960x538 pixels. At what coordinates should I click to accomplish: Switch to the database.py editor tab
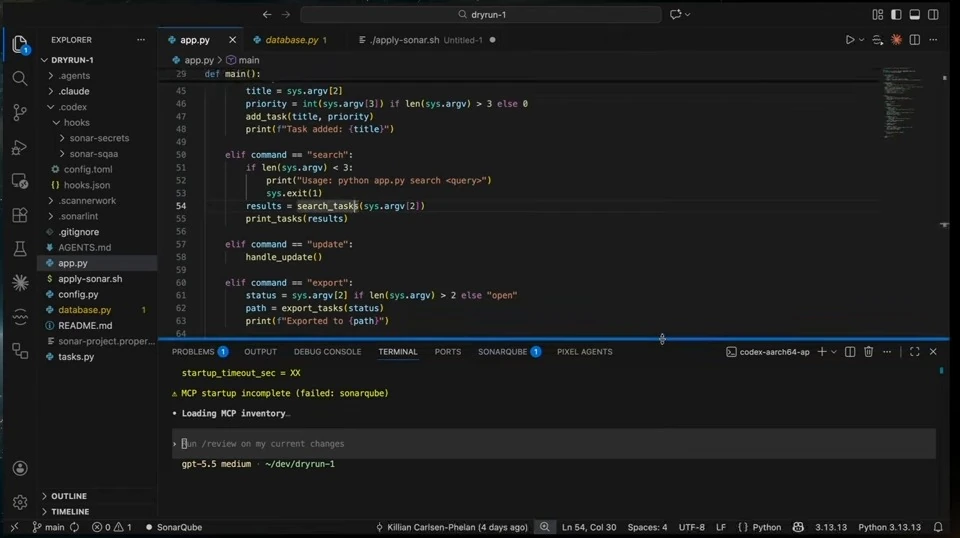(291, 40)
